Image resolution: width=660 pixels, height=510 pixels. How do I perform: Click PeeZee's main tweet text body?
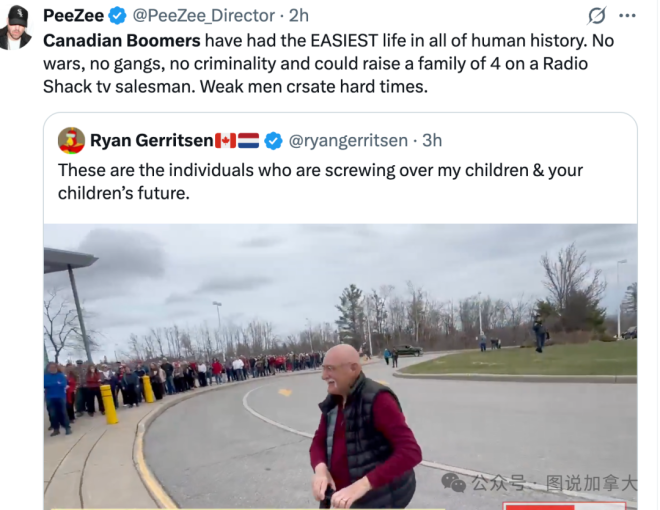(328, 64)
